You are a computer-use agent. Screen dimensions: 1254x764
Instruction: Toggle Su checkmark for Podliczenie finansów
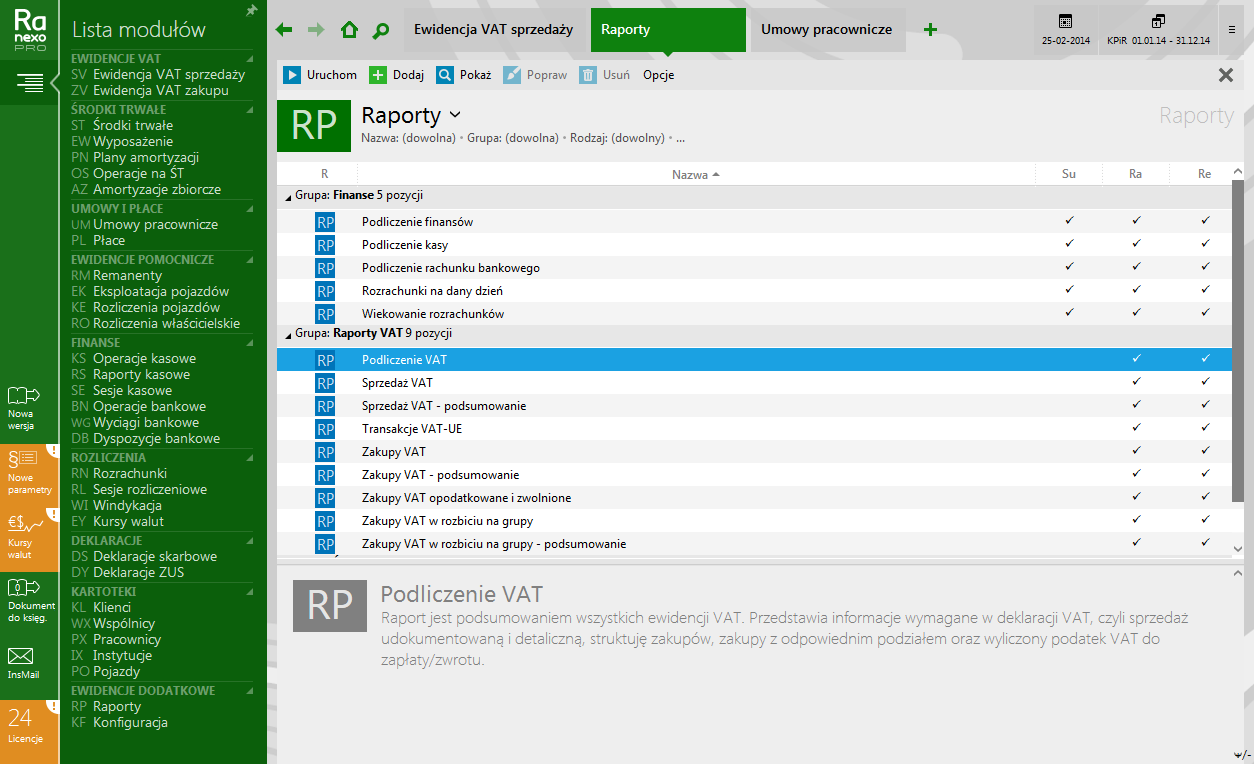(1069, 220)
